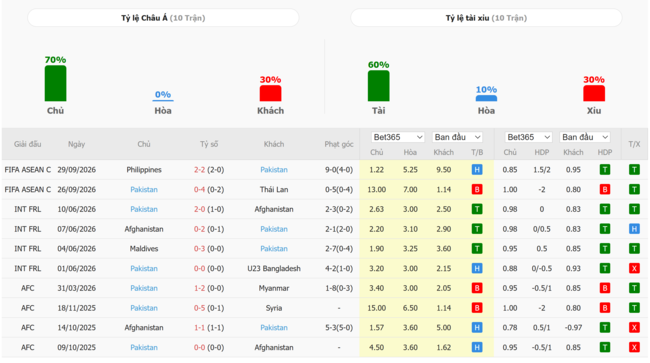This screenshot has height=363, width=650.
Task: Click green T HDP badge in U23 Bangladesh row
Action: point(605,269)
